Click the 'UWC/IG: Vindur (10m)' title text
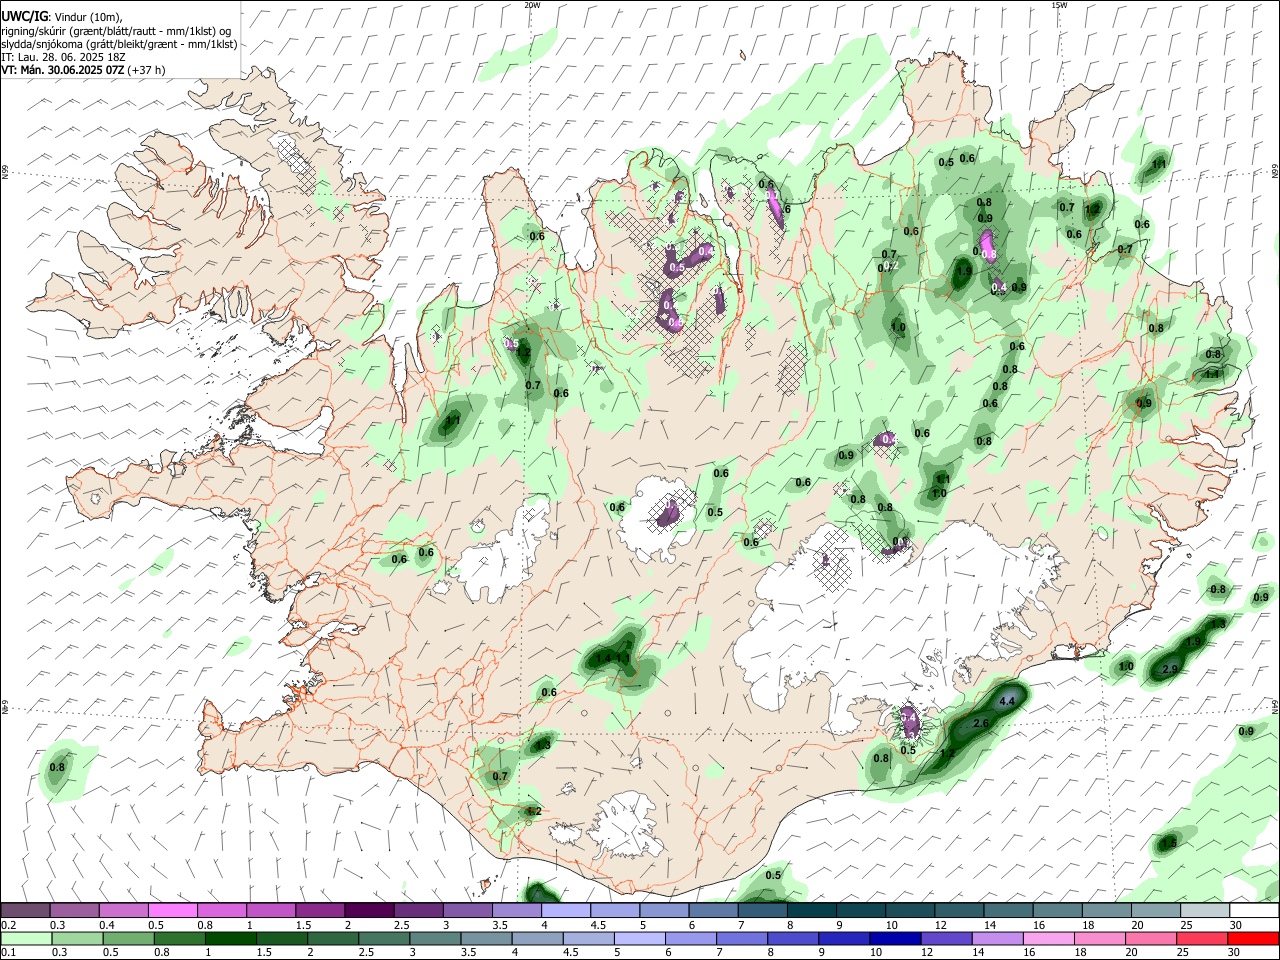 tap(61, 17)
